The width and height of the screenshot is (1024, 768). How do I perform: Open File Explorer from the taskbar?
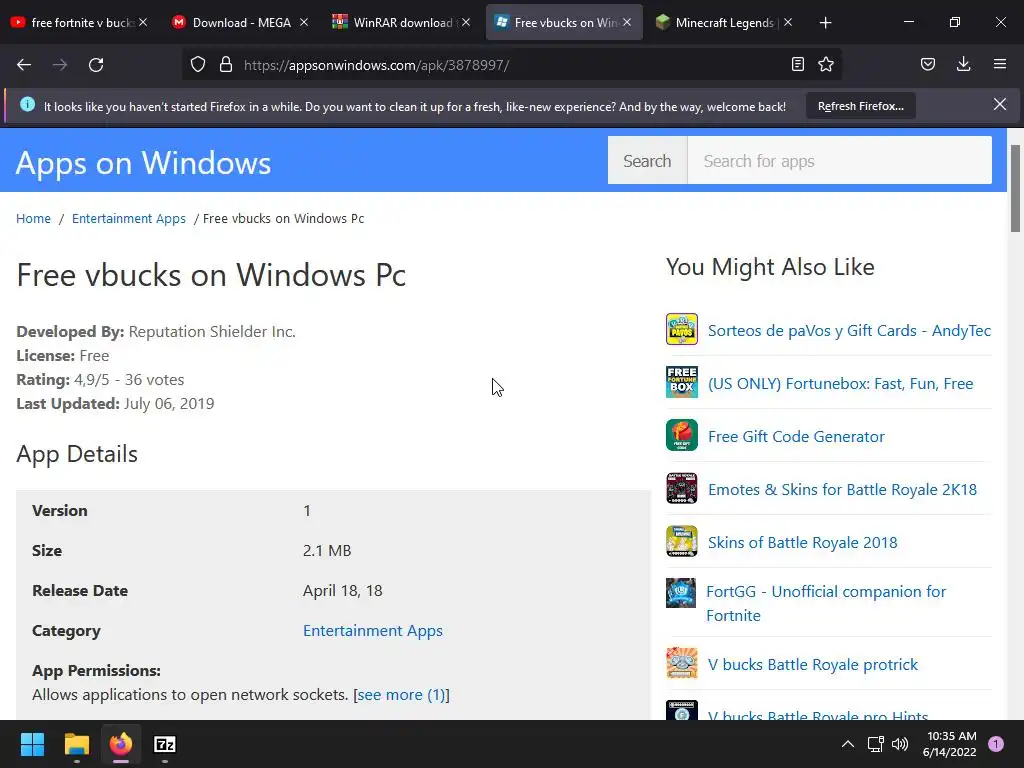click(76, 744)
